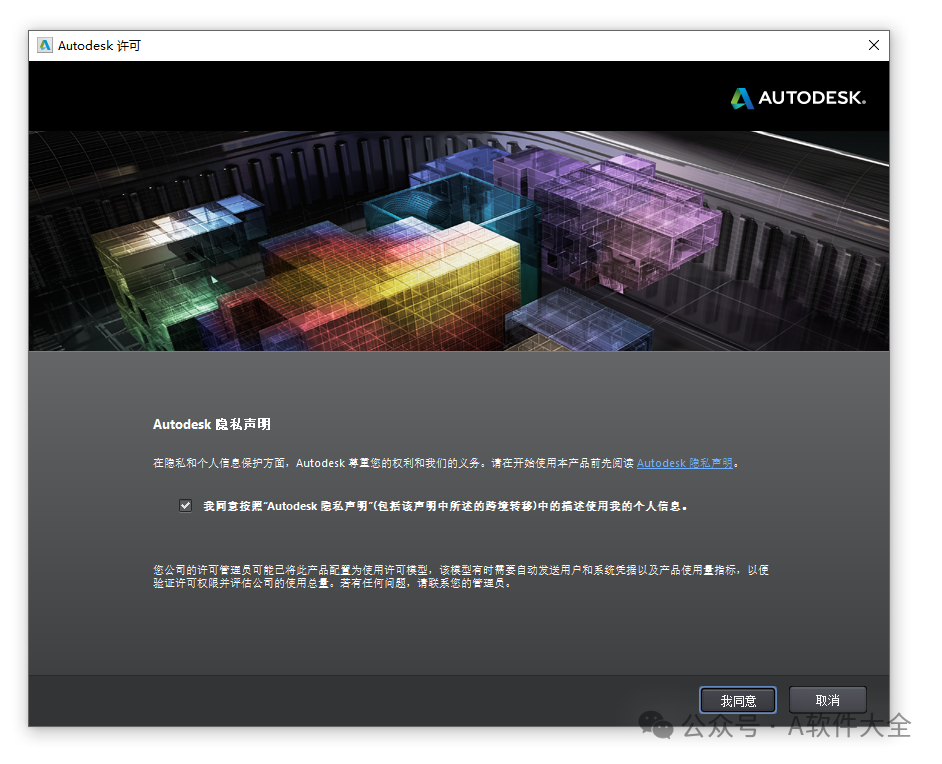Click the 我同意按照 agreement sentence
The image size is (942, 764).
445,506
